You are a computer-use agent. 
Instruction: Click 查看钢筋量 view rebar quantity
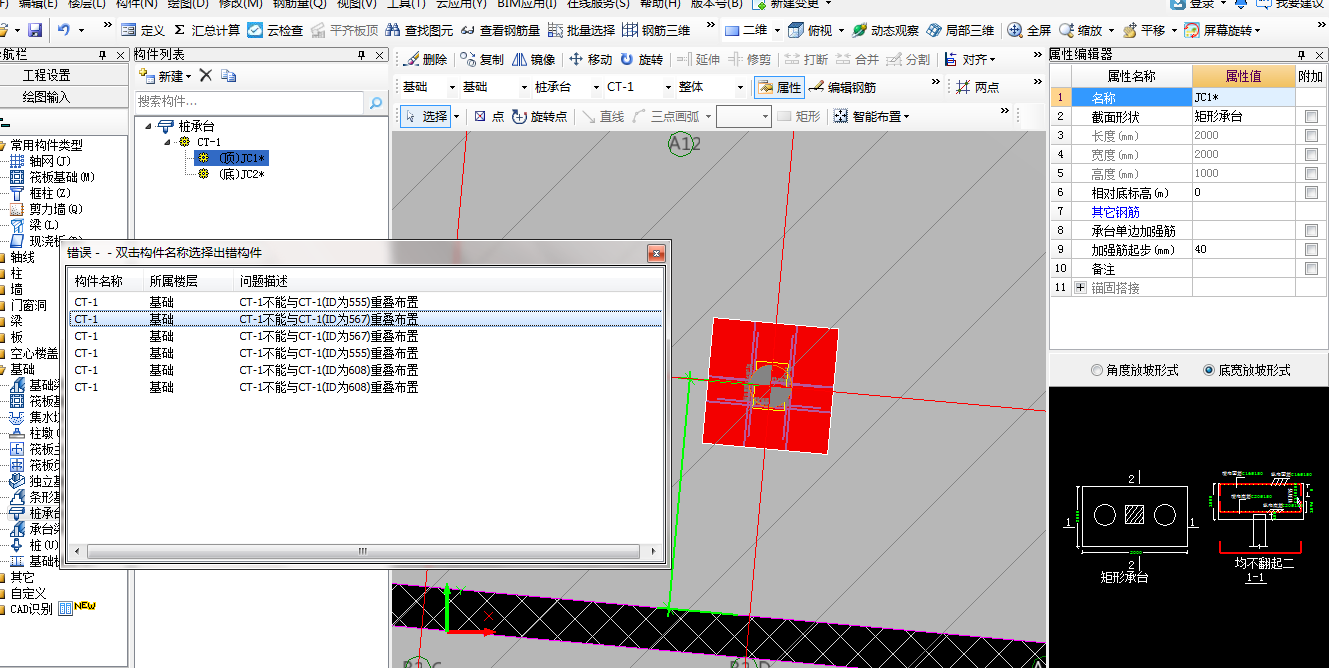tap(501, 31)
